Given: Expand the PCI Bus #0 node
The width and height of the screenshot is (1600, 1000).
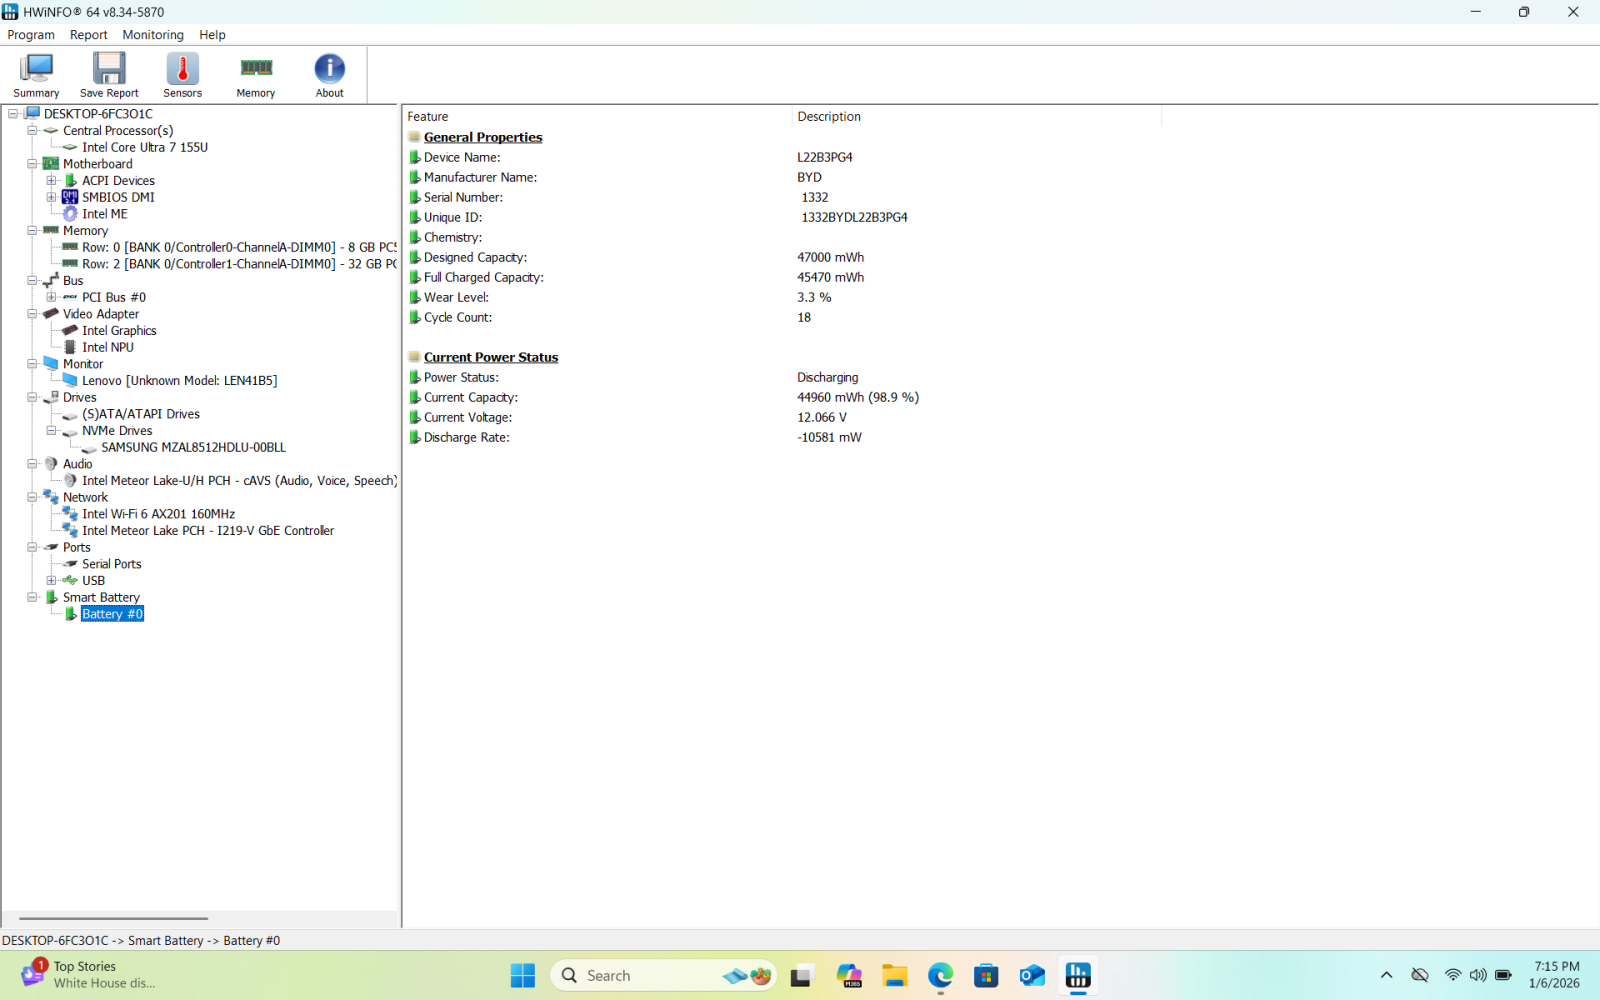Looking at the screenshot, I should (51, 297).
